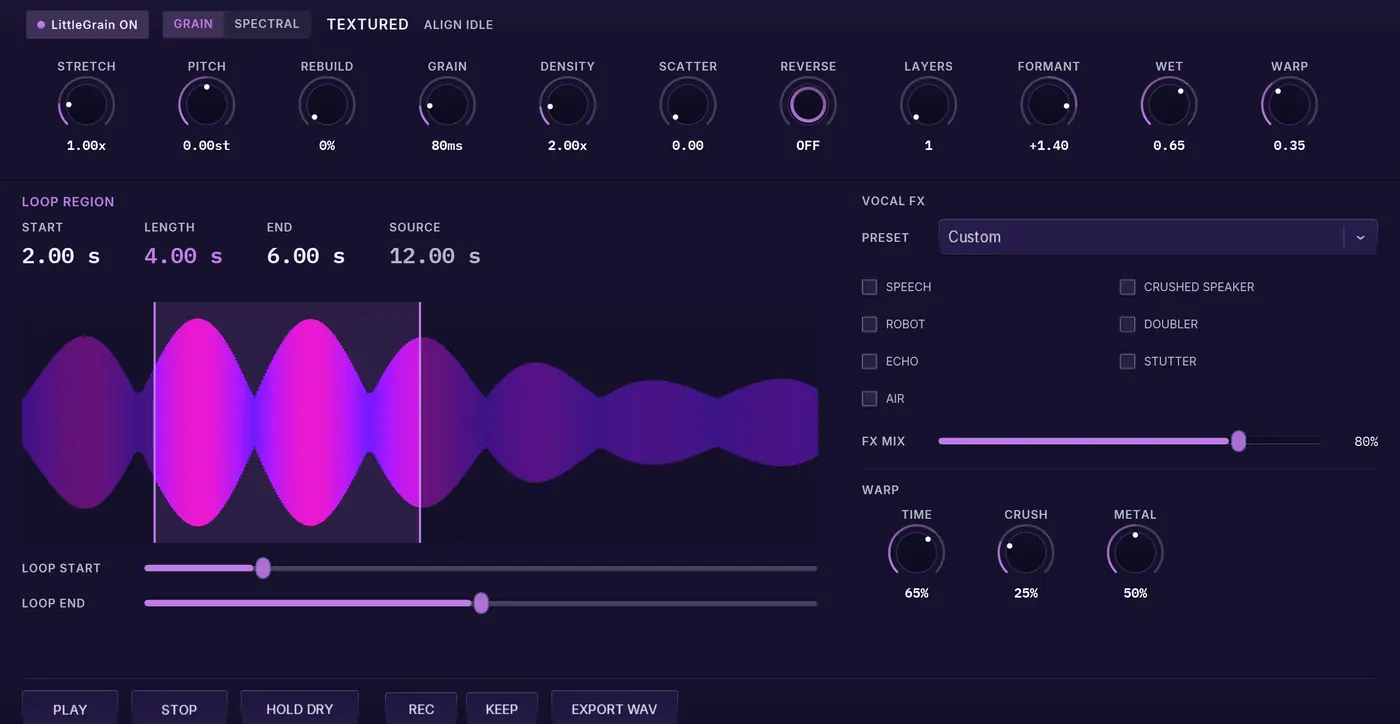Image resolution: width=1400 pixels, height=724 pixels.
Task: Click the Layers knob
Action: click(x=928, y=105)
